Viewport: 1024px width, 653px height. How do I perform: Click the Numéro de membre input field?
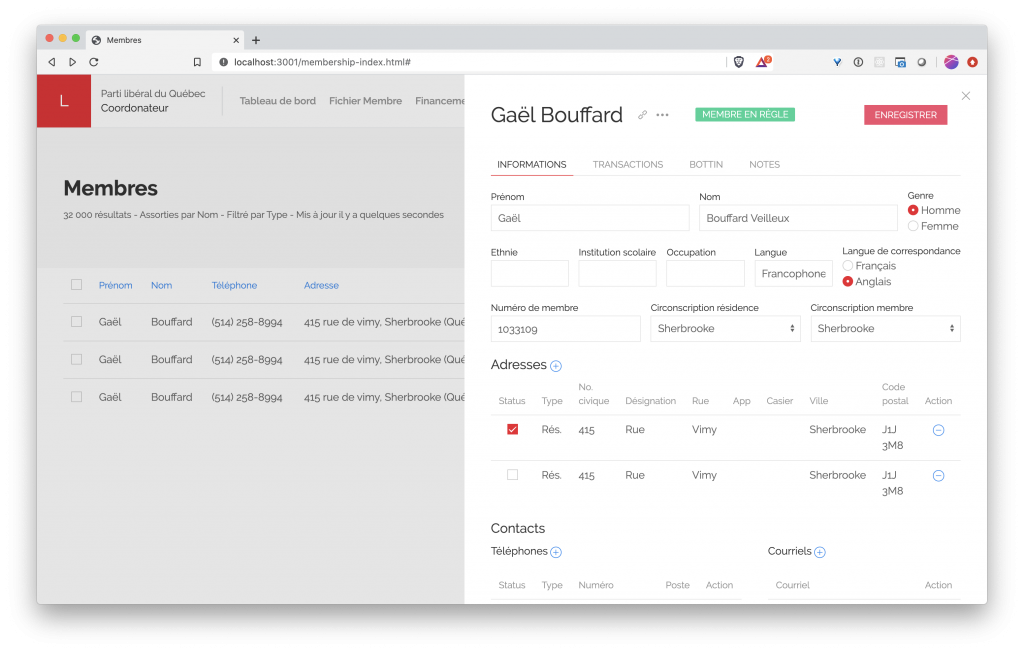click(565, 329)
